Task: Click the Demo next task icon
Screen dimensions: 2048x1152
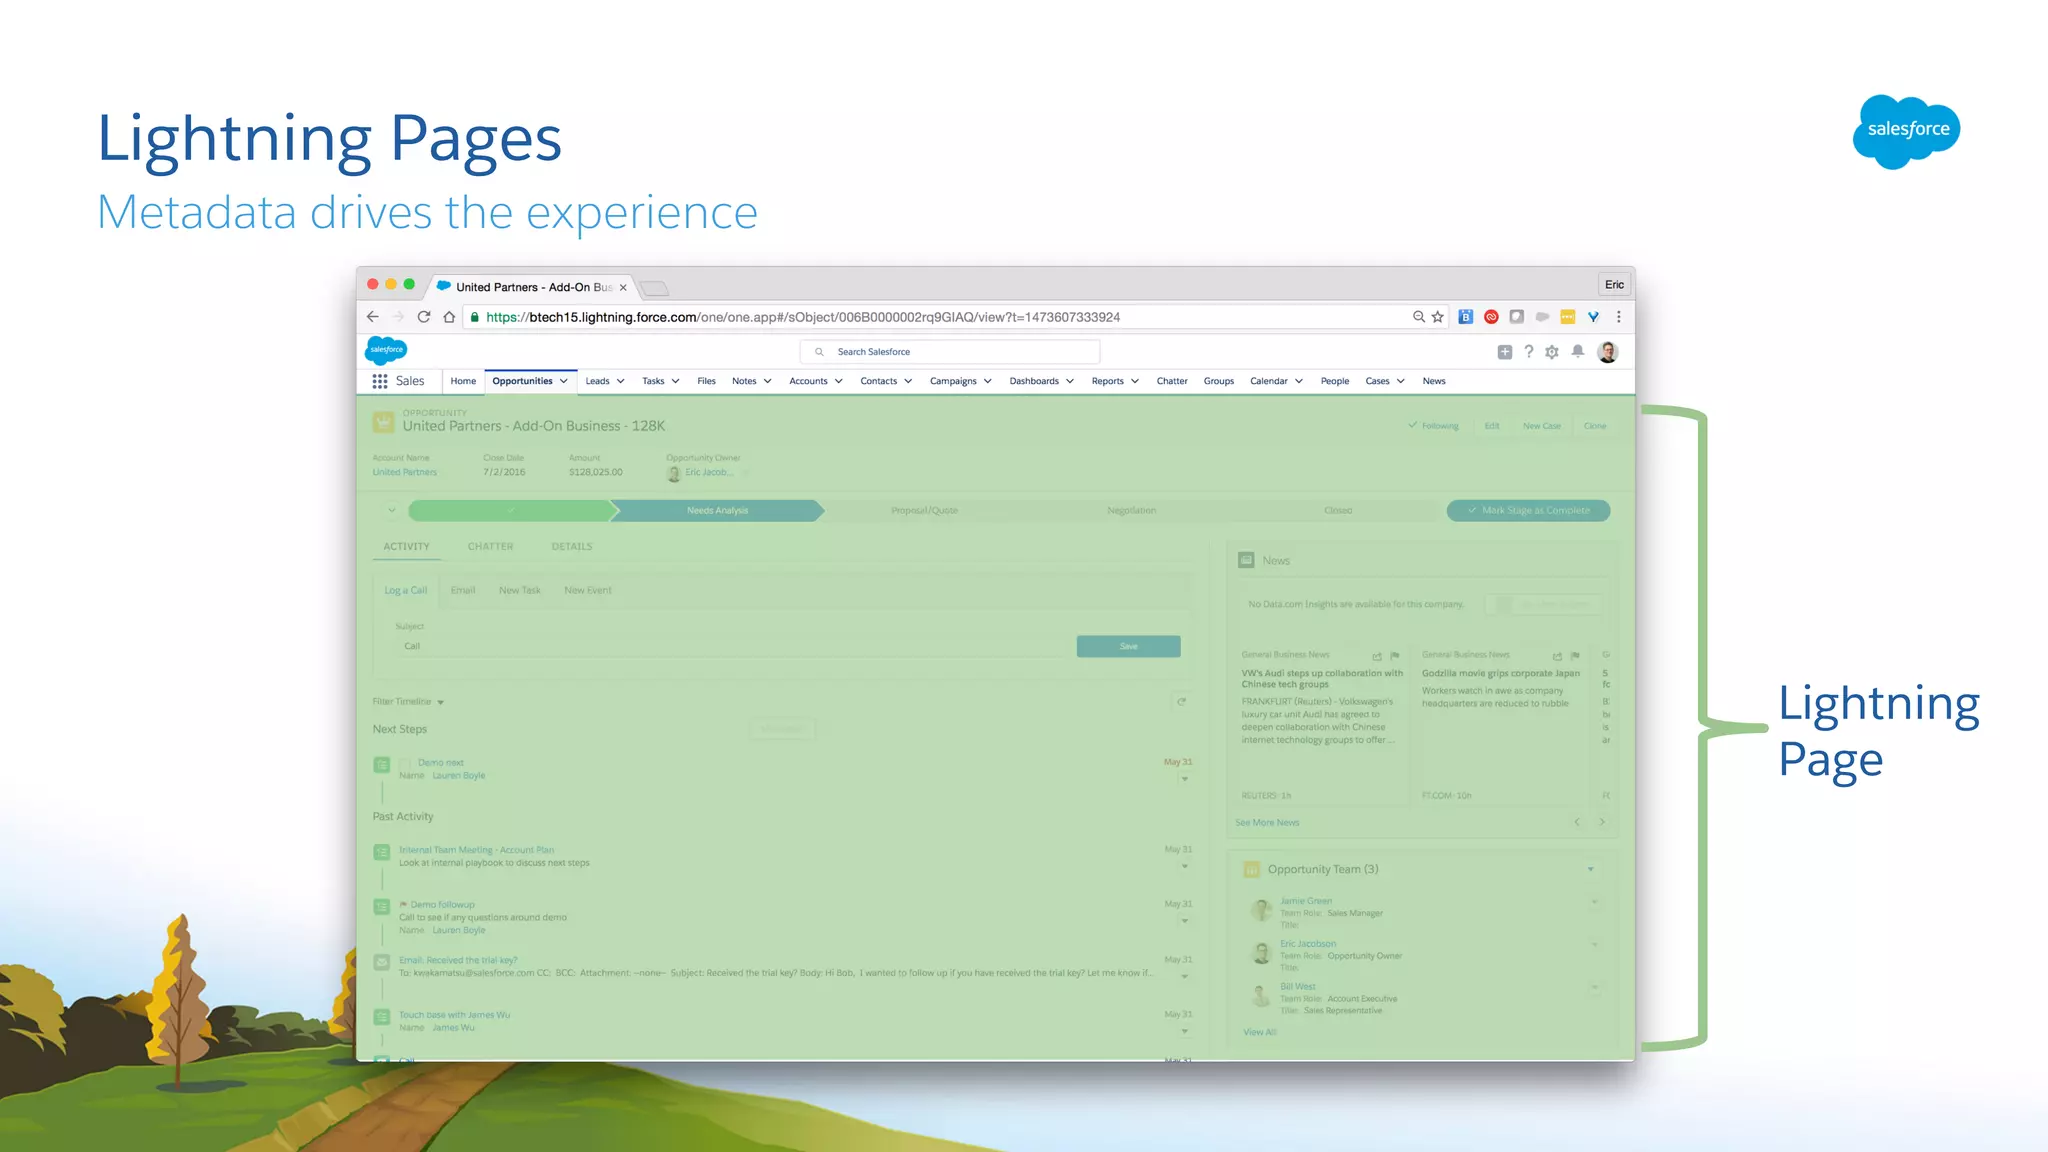Action: [x=382, y=765]
